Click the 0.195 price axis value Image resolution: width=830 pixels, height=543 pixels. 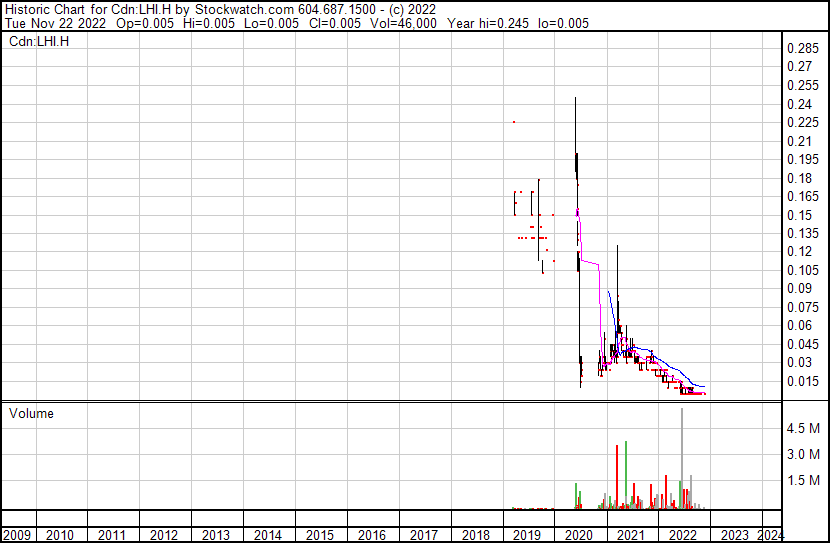coord(802,159)
